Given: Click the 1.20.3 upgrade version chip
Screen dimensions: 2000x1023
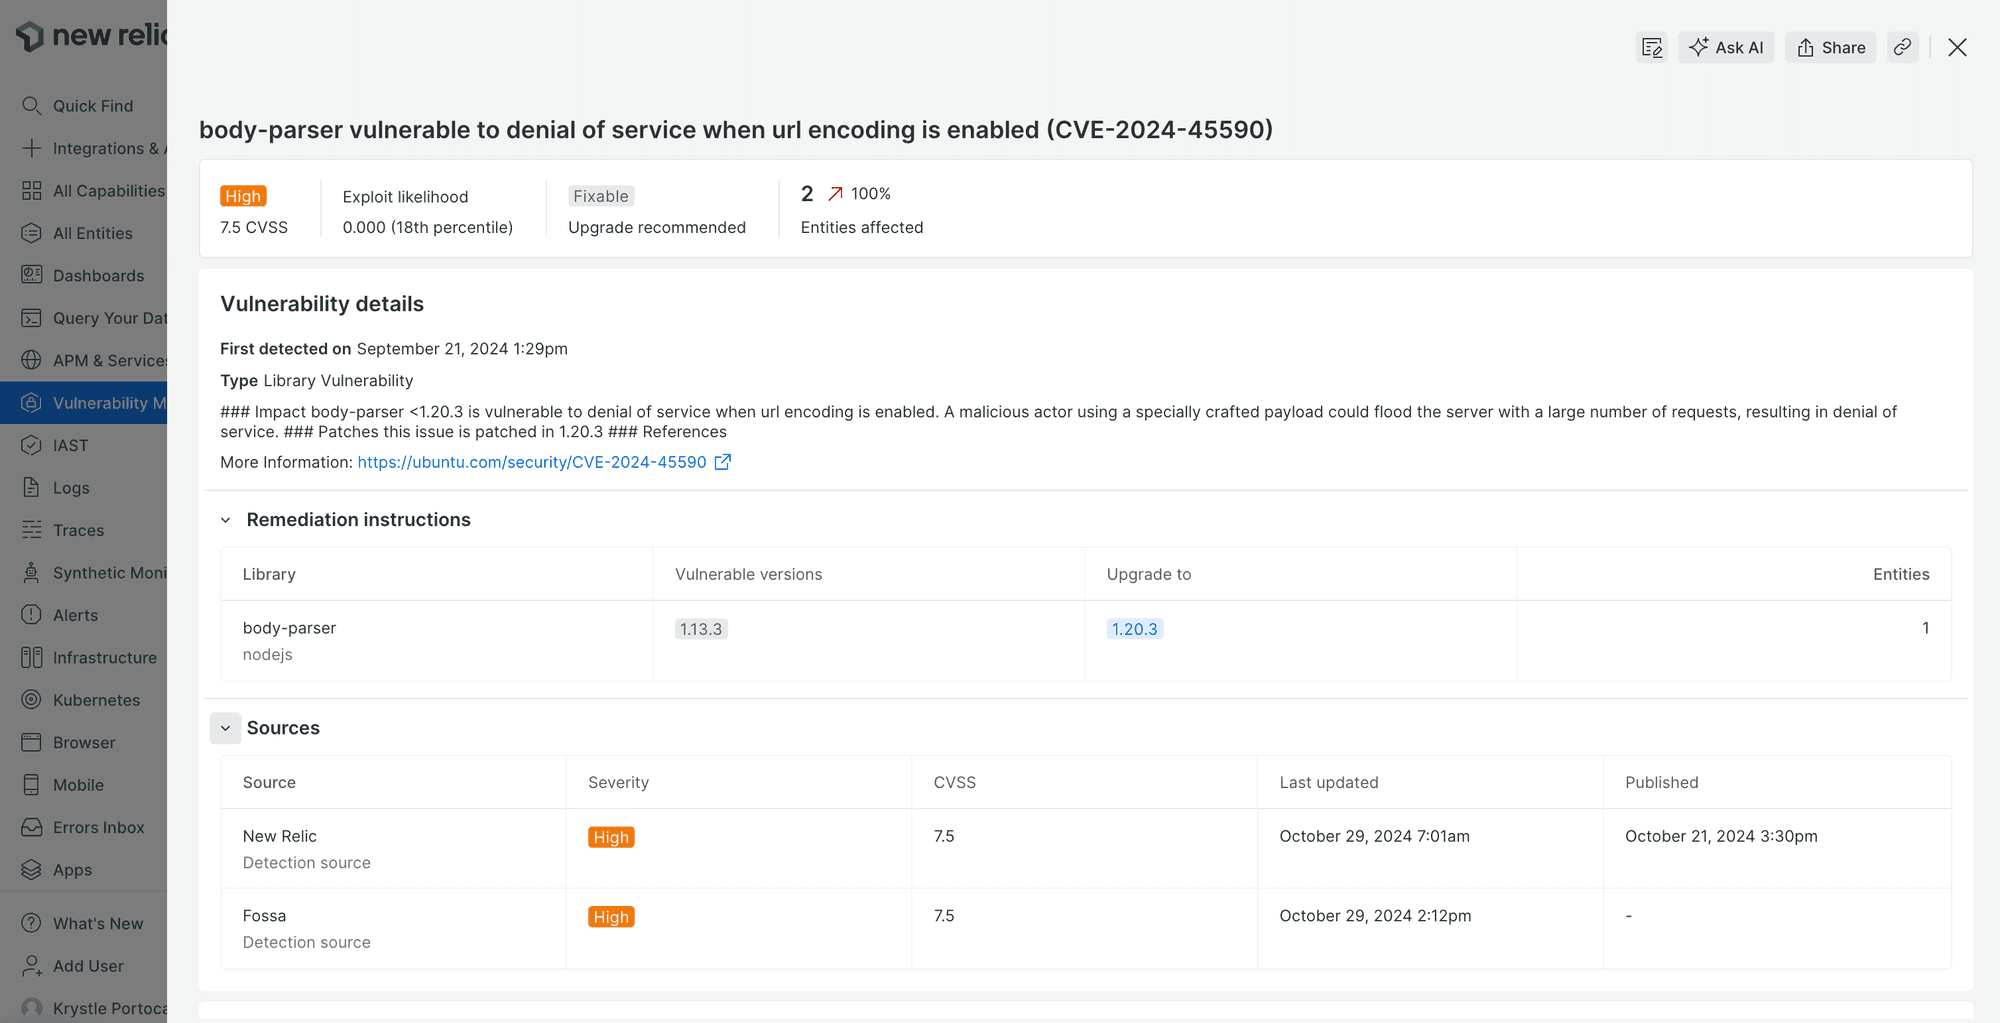Looking at the screenshot, I should tap(1134, 628).
